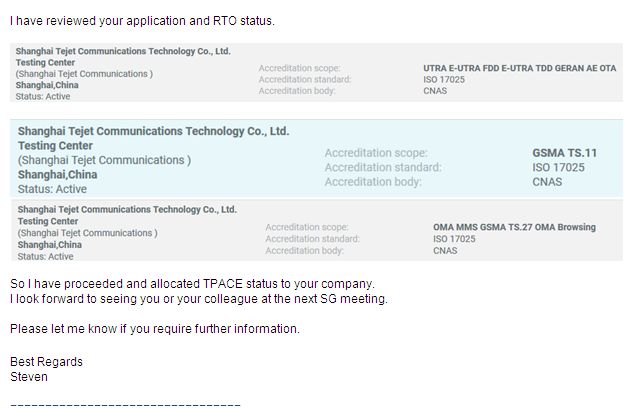This screenshot has height=408, width=633.
Task: Click the sentence 'I have reviewed your application and RTO status.'
Action: click(x=142, y=21)
